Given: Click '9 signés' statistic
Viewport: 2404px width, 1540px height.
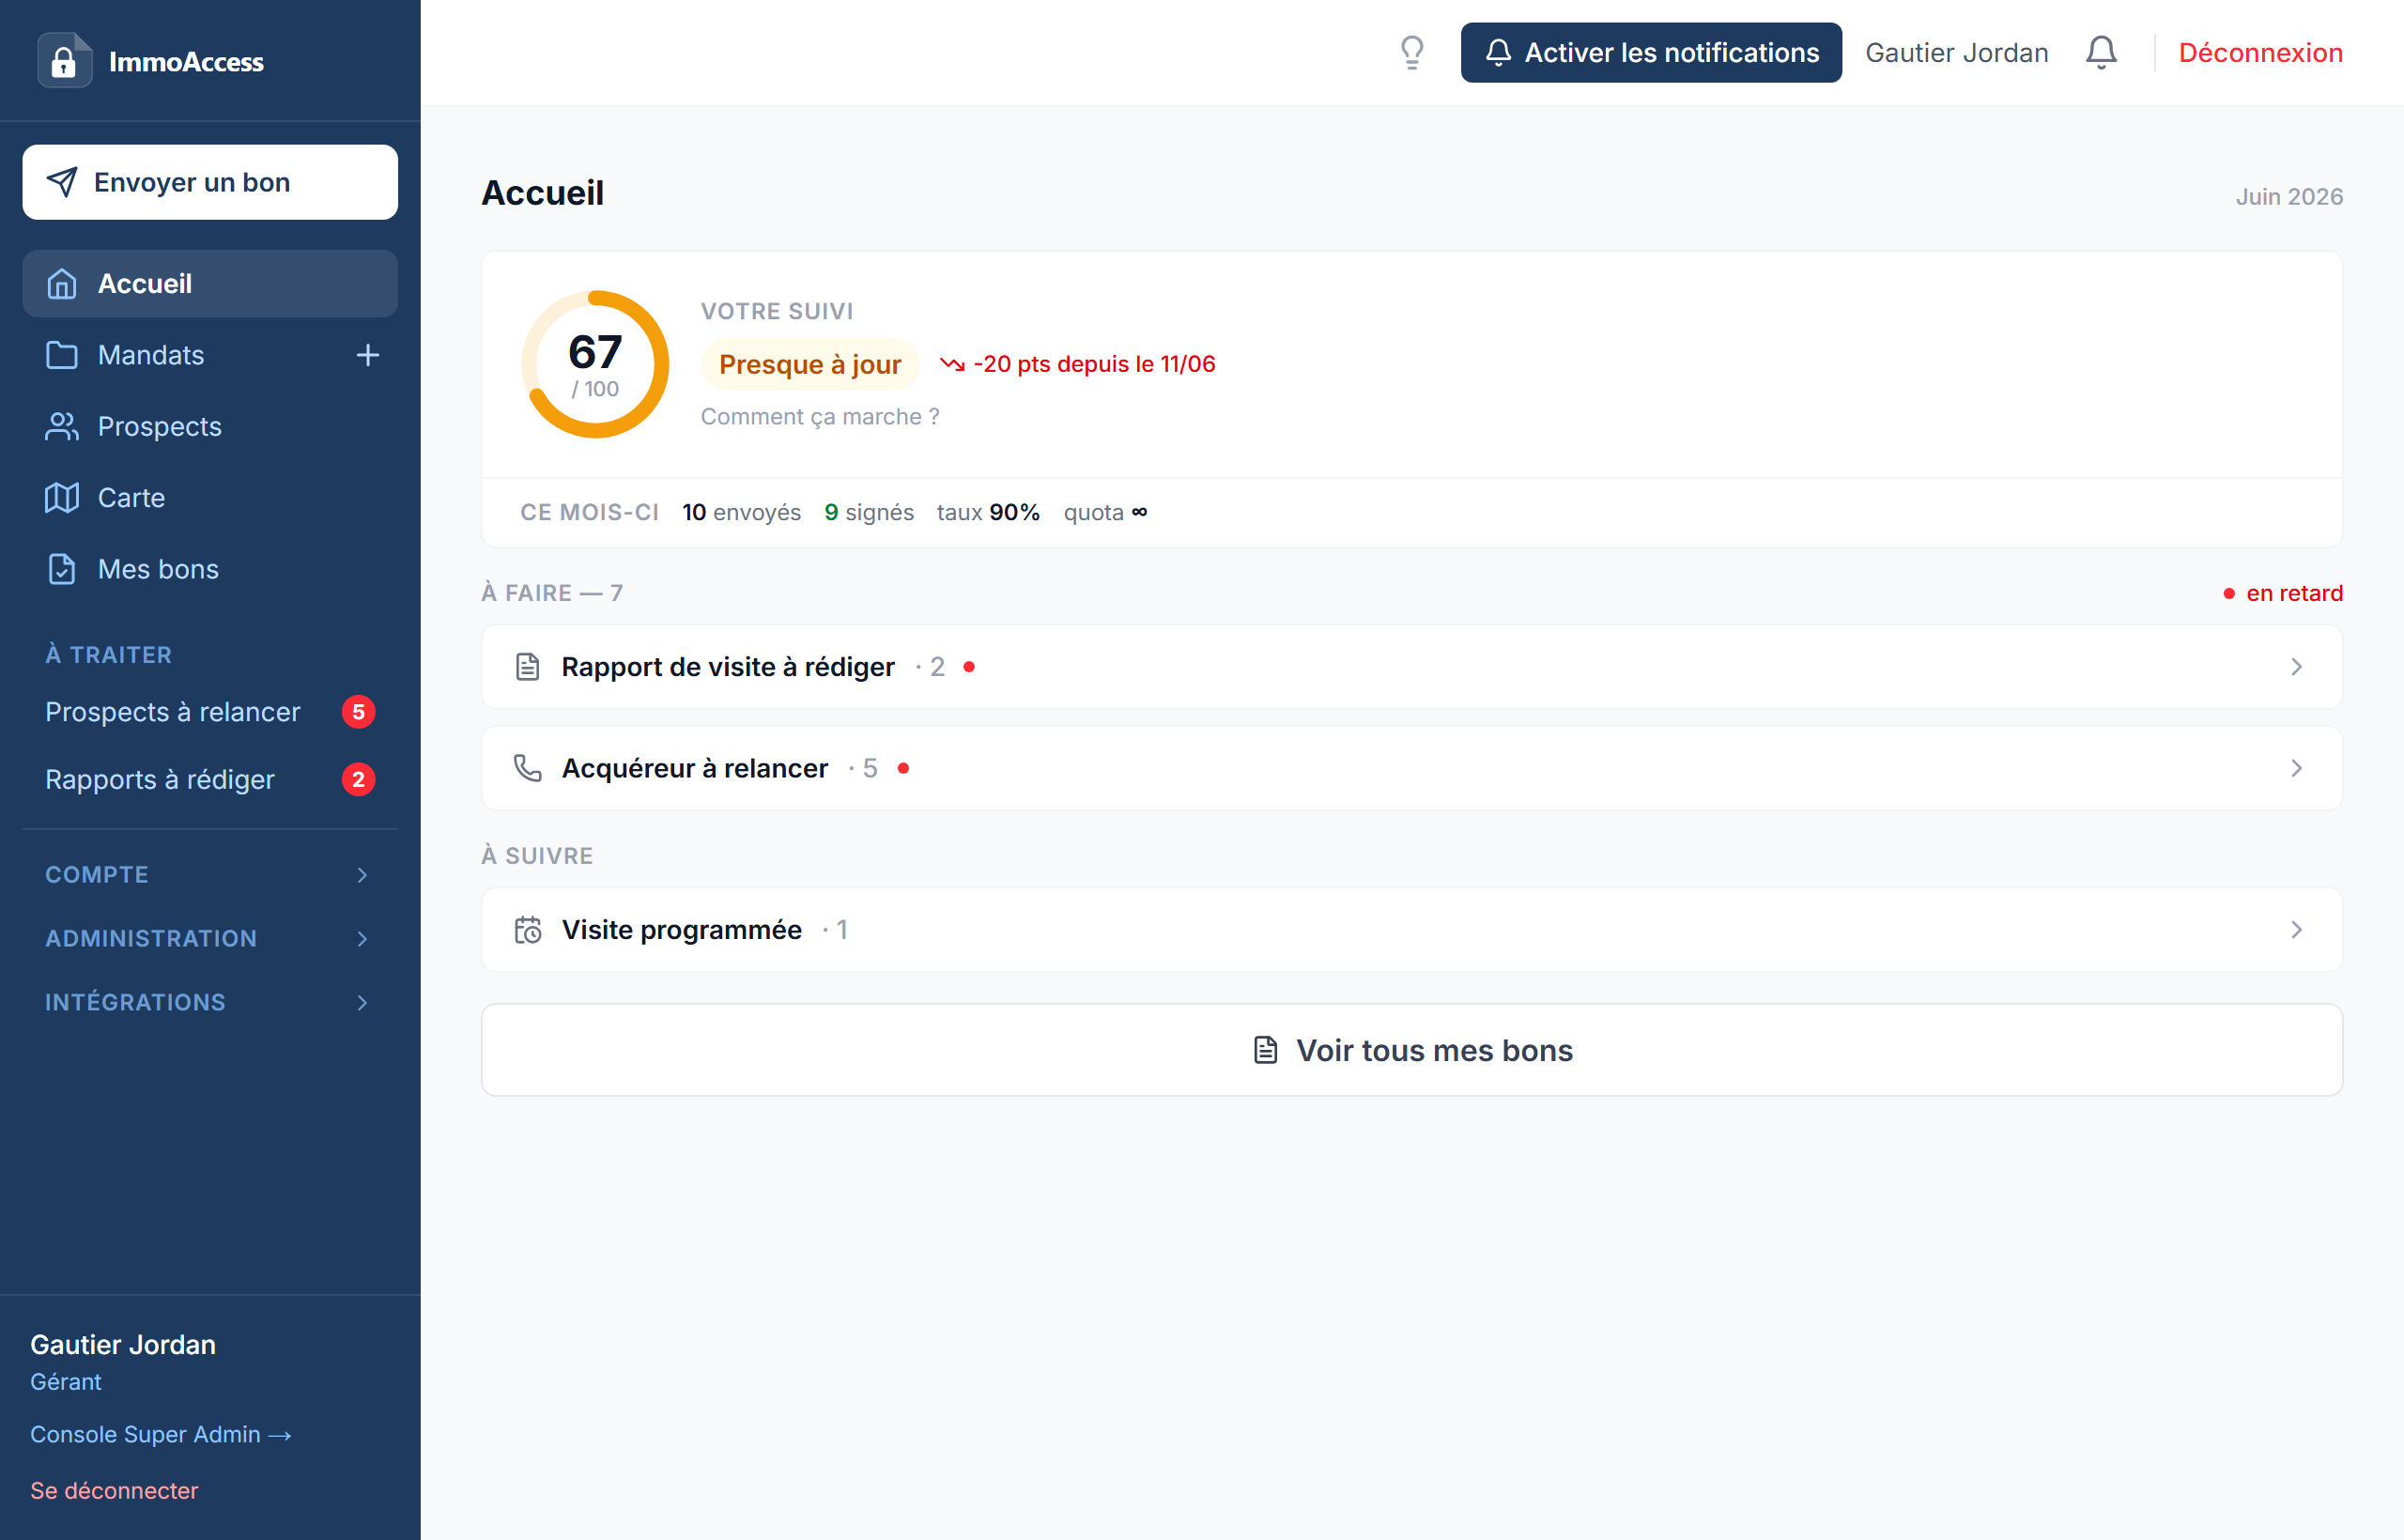Looking at the screenshot, I should pos(869,513).
